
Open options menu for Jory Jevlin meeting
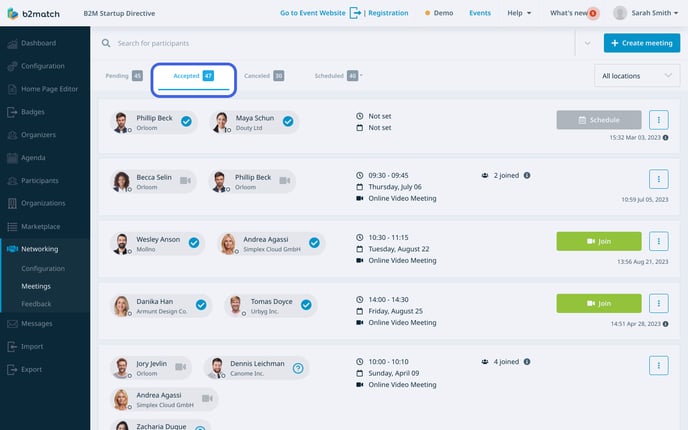click(x=658, y=366)
